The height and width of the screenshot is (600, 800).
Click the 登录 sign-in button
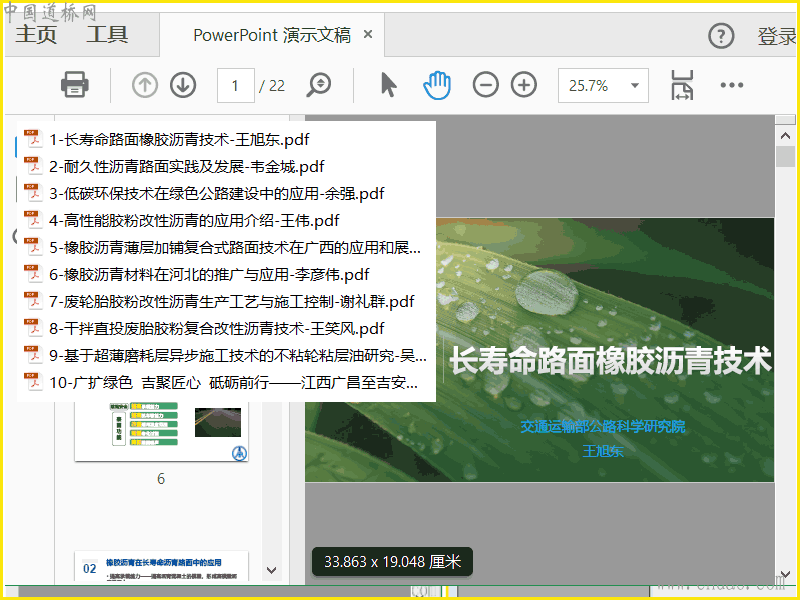click(x=777, y=36)
